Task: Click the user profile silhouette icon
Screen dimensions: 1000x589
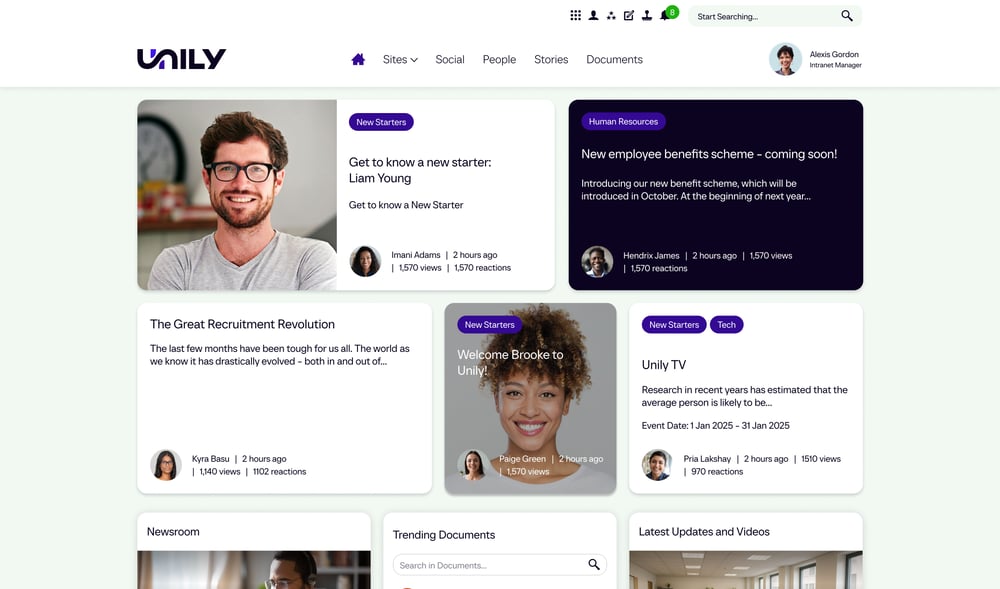Action: pyautogui.click(x=593, y=15)
